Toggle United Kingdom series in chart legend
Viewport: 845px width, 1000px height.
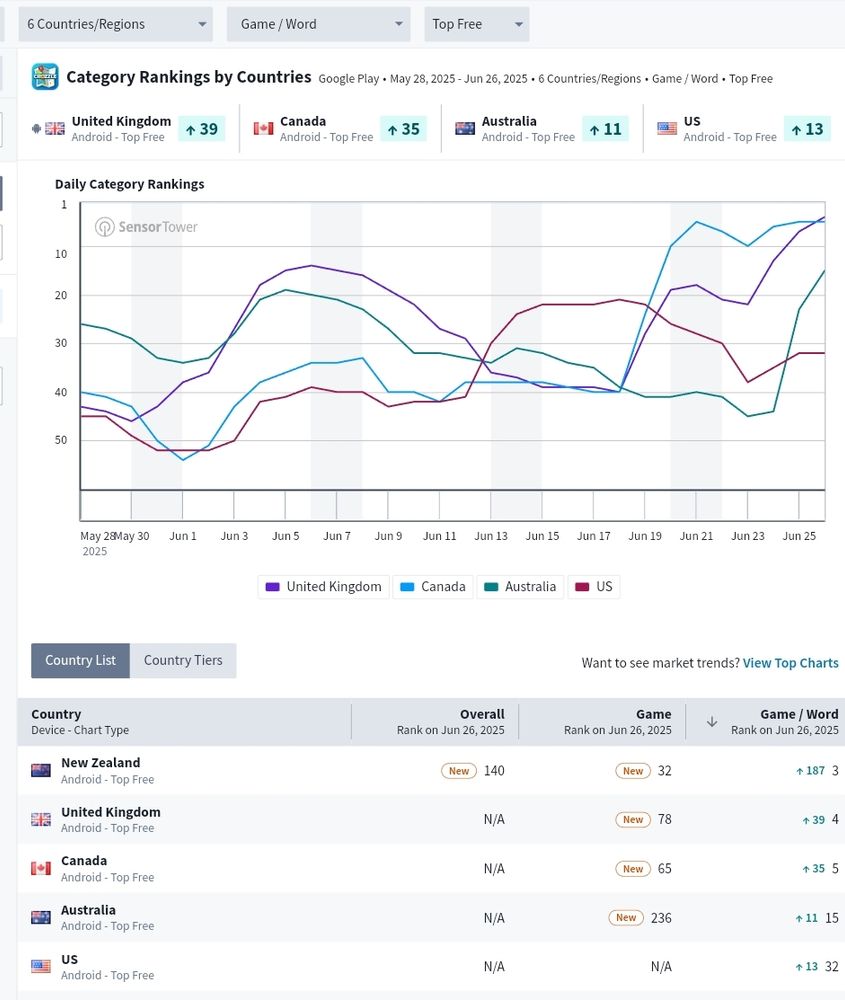324,587
